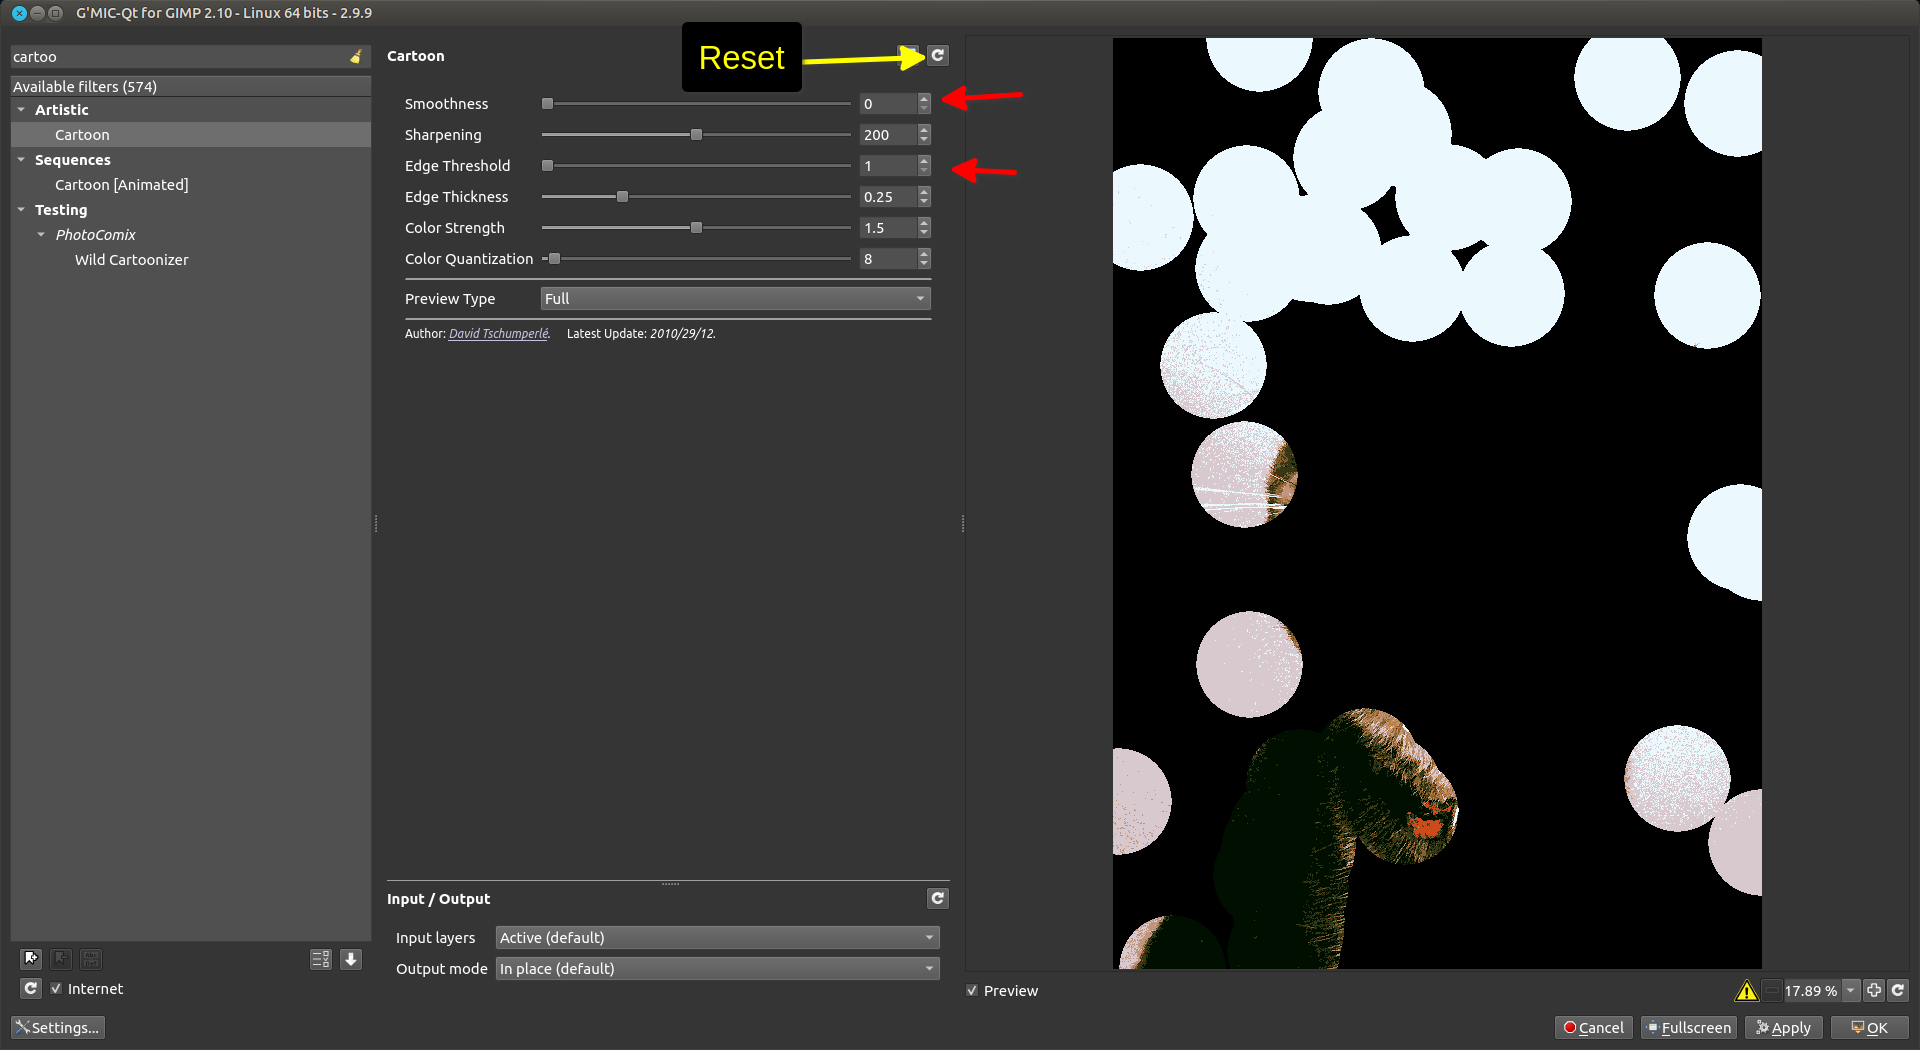Click the Cancel button
This screenshot has height=1050, width=1920.
pyautogui.click(x=1594, y=1027)
